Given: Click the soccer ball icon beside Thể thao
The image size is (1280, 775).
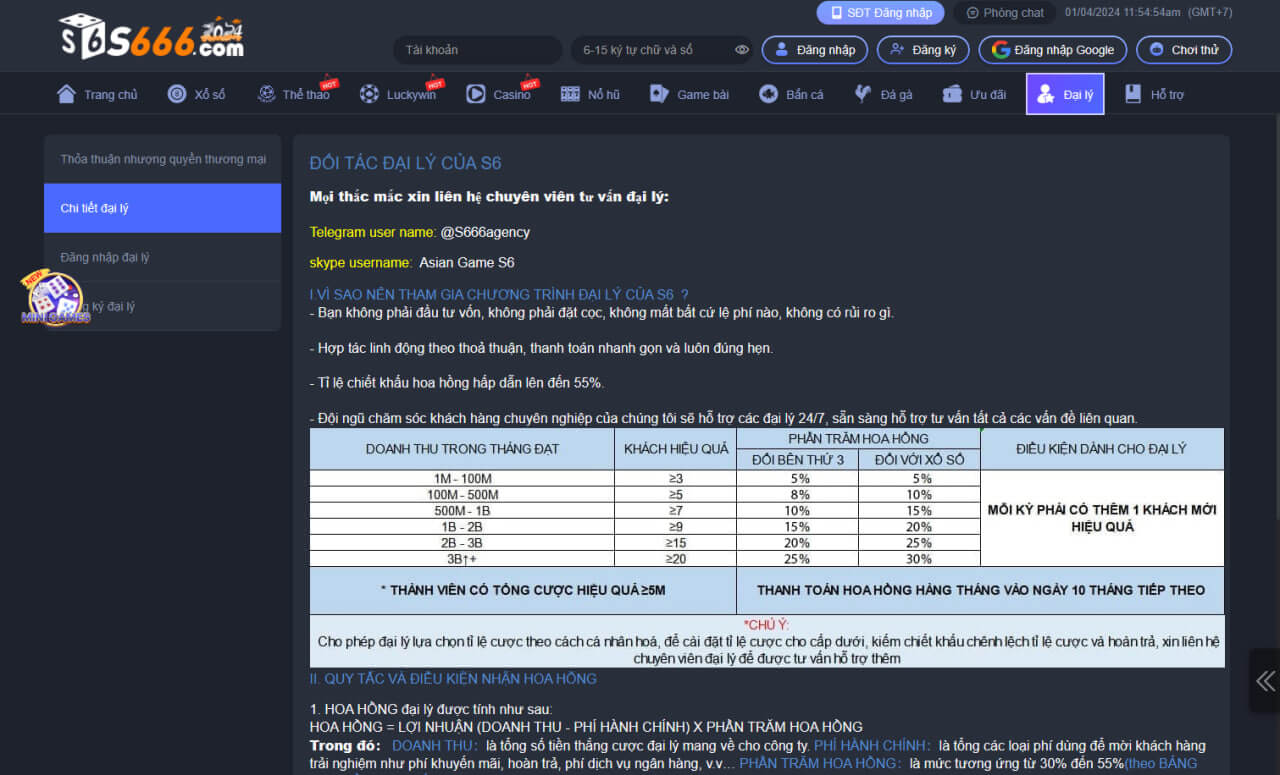Looking at the screenshot, I should pos(266,94).
